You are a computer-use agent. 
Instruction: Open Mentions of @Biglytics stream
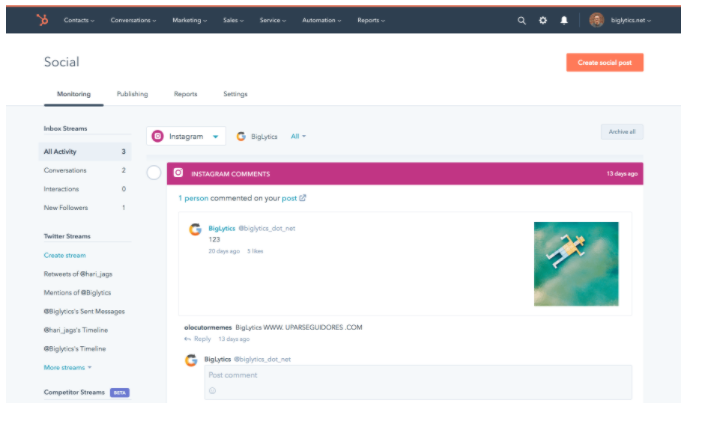point(77,293)
